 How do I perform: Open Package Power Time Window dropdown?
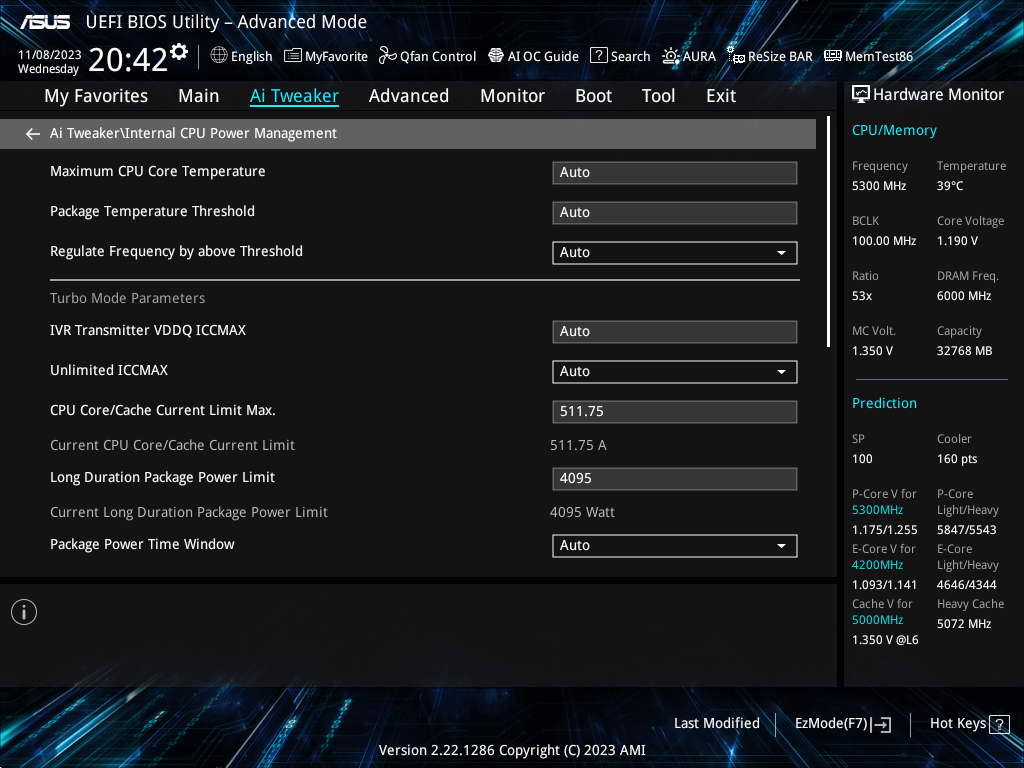coord(675,546)
